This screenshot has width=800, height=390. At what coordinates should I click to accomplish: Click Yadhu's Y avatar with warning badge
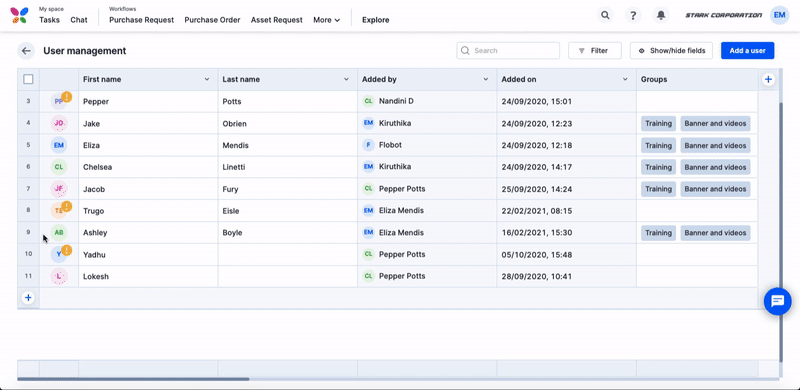pos(59,254)
